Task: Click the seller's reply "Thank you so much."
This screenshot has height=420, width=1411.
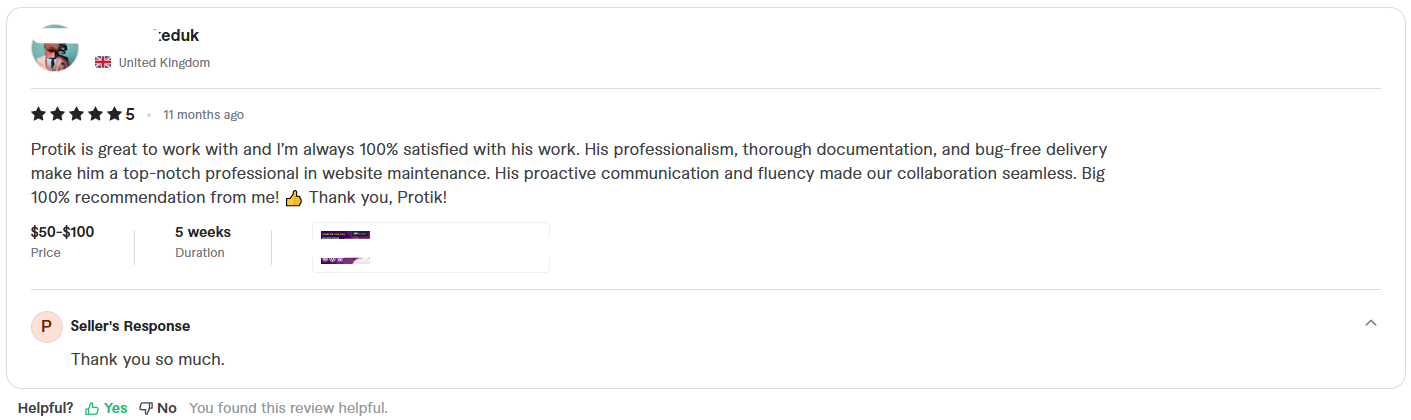Action: coord(148,359)
